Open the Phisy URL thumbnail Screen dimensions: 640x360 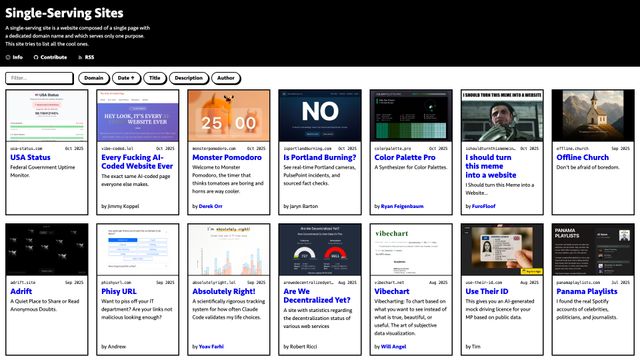(x=138, y=249)
